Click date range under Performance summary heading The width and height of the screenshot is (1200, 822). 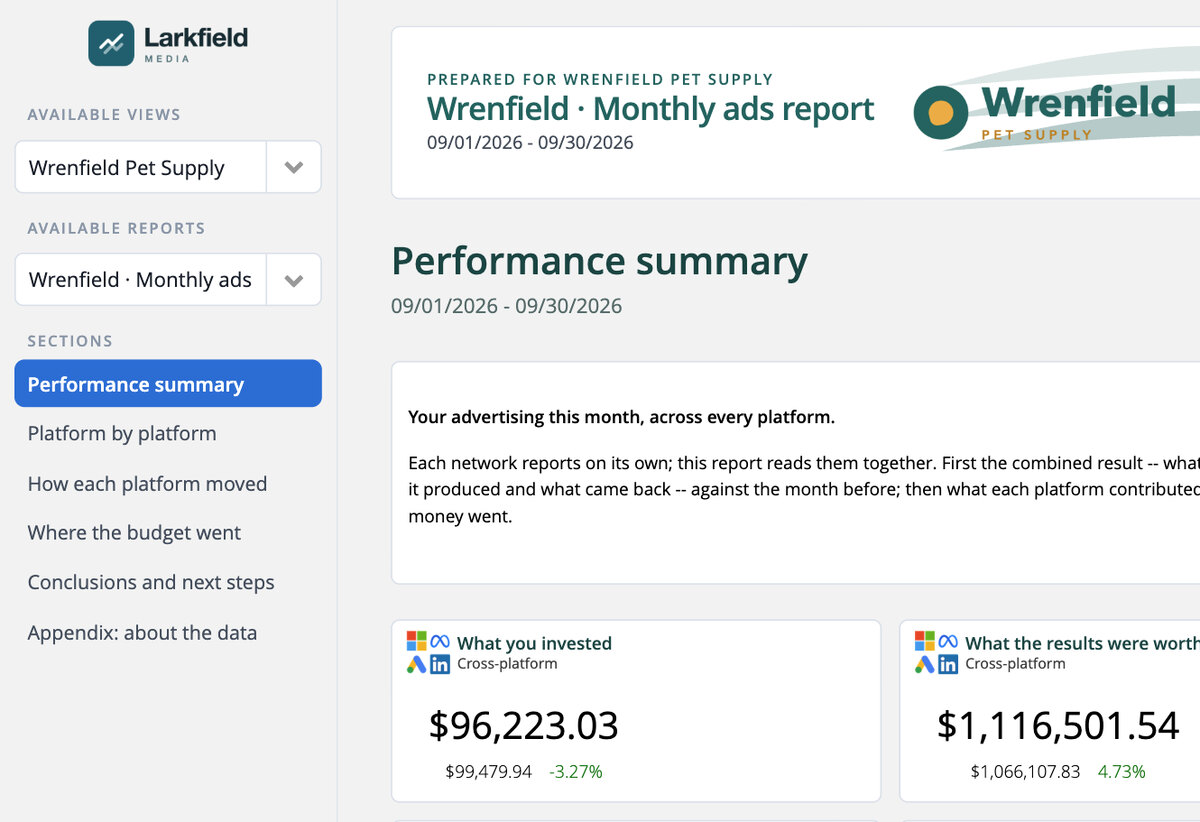506,306
